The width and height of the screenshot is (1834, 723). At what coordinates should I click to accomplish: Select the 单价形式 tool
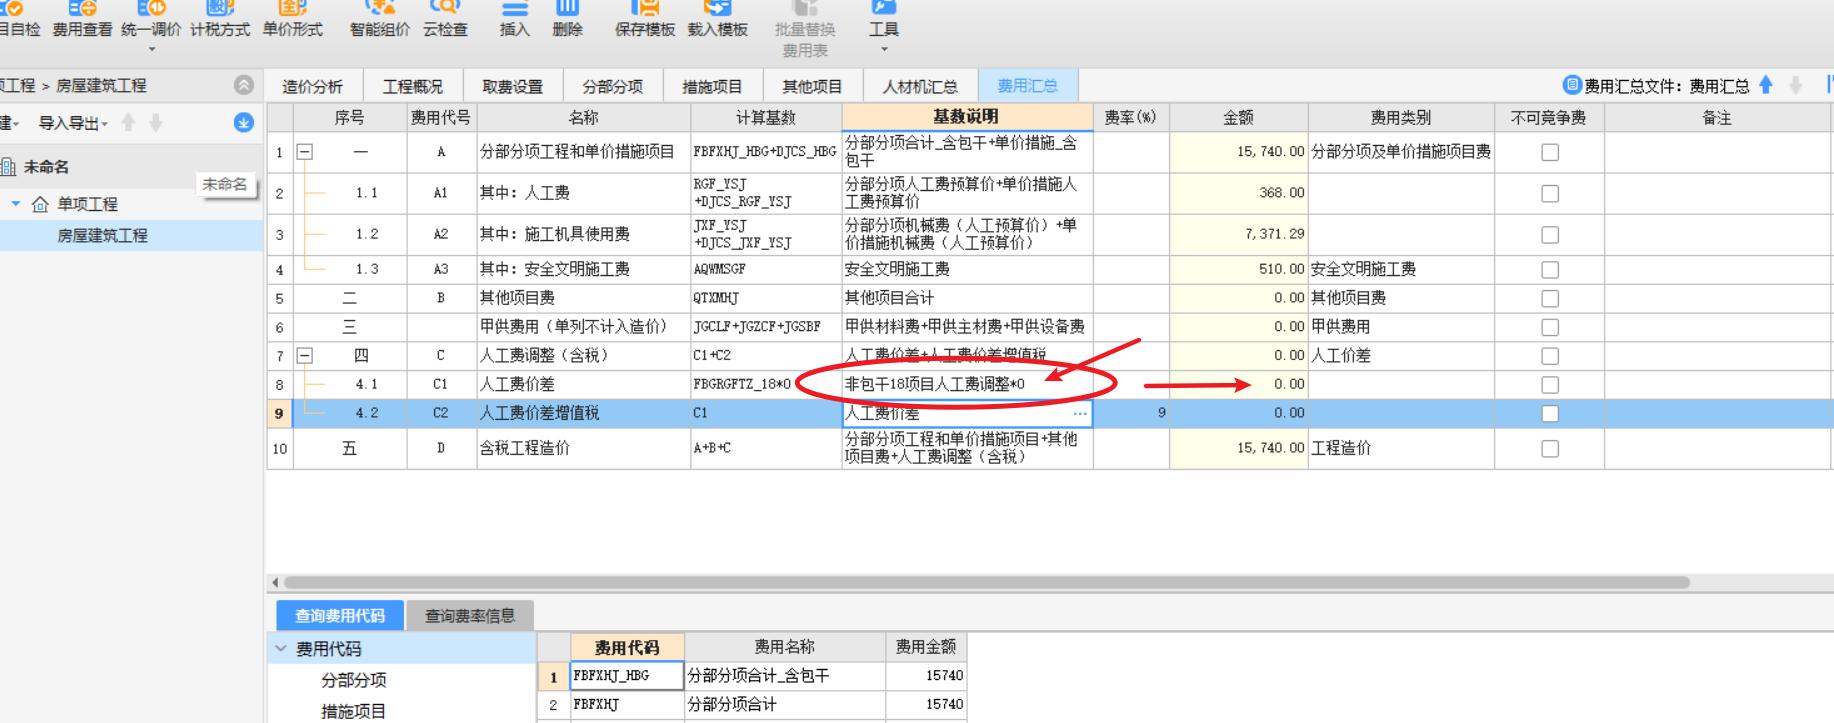292,20
